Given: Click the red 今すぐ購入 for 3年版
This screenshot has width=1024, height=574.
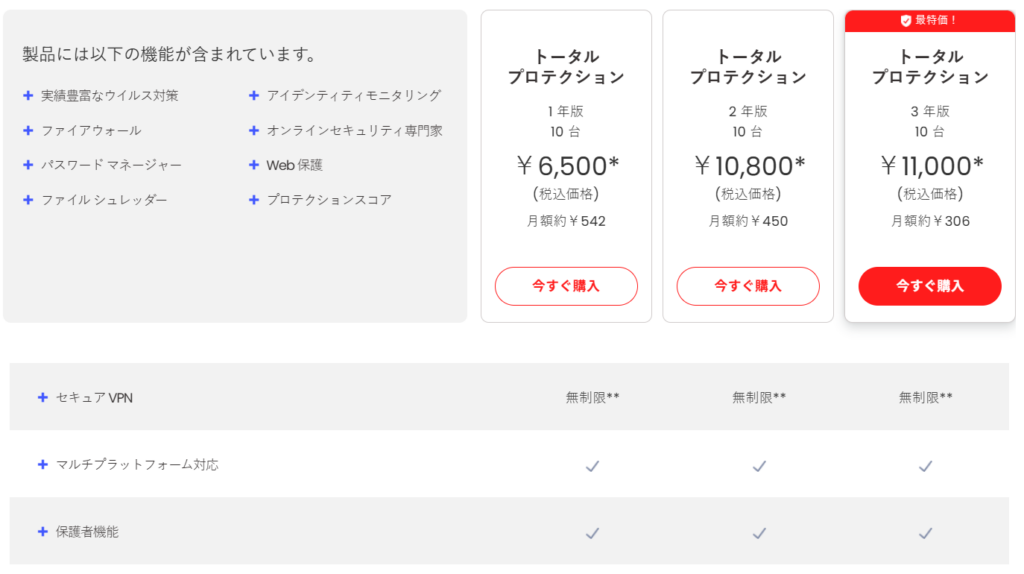Looking at the screenshot, I should [930, 286].
